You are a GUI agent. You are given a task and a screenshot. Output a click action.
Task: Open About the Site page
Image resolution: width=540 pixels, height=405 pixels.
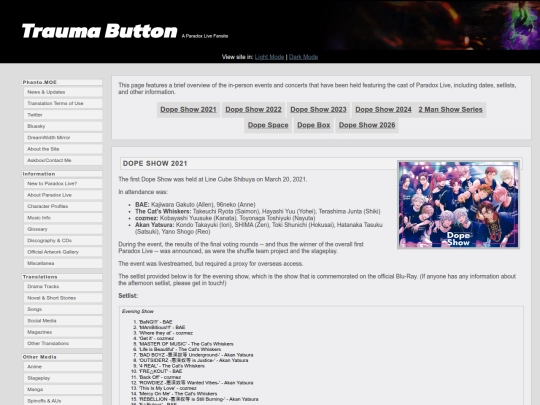63,149
